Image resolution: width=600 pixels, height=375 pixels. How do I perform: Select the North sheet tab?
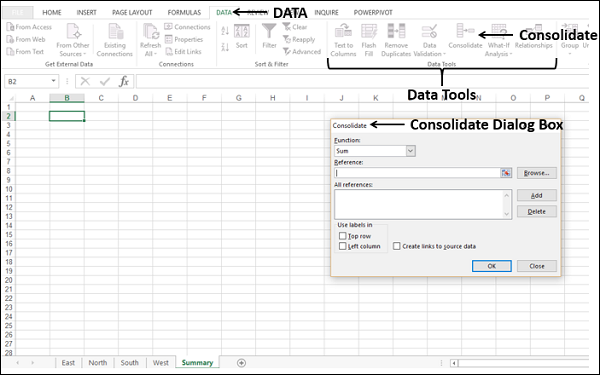98,363
